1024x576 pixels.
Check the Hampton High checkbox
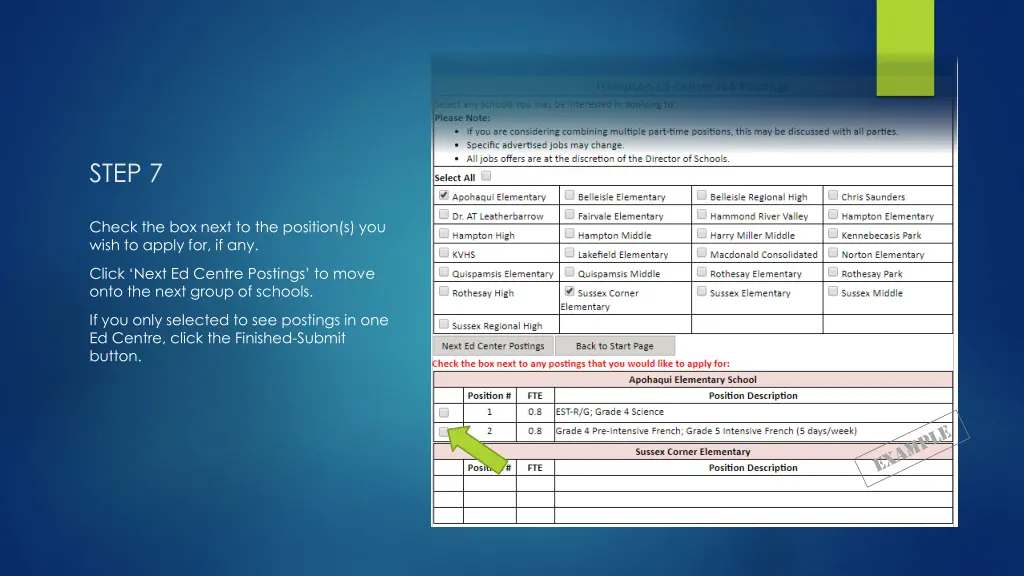coord(443,235)
